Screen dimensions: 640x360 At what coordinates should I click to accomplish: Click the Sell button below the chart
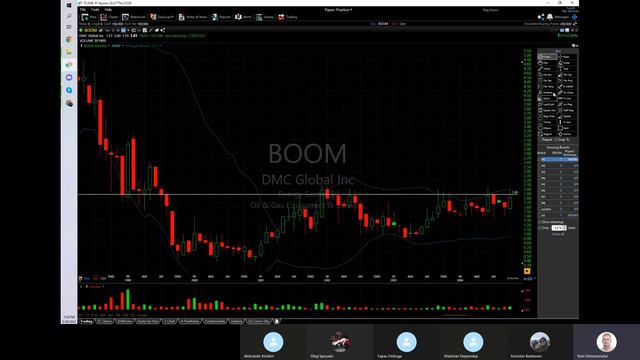(x=95, y=278)
